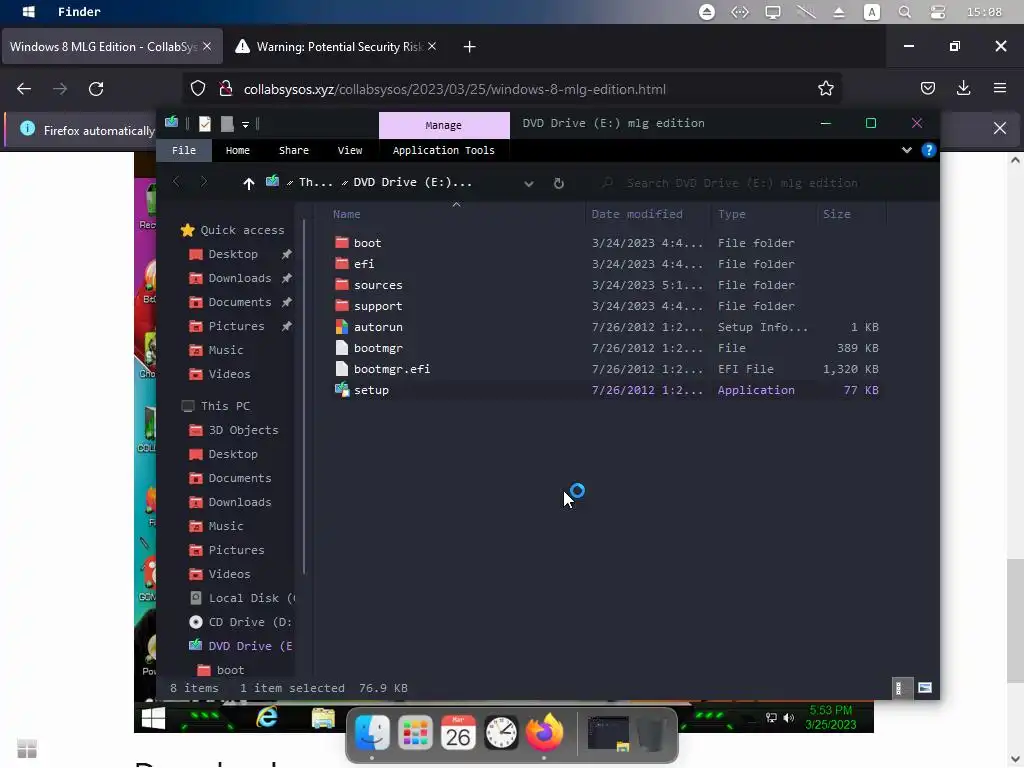Image resolution: width=1024 pixels, height=768 pixels.
Task: Open the Calendar dock icon showing 26
Action: tap(458, 732)
